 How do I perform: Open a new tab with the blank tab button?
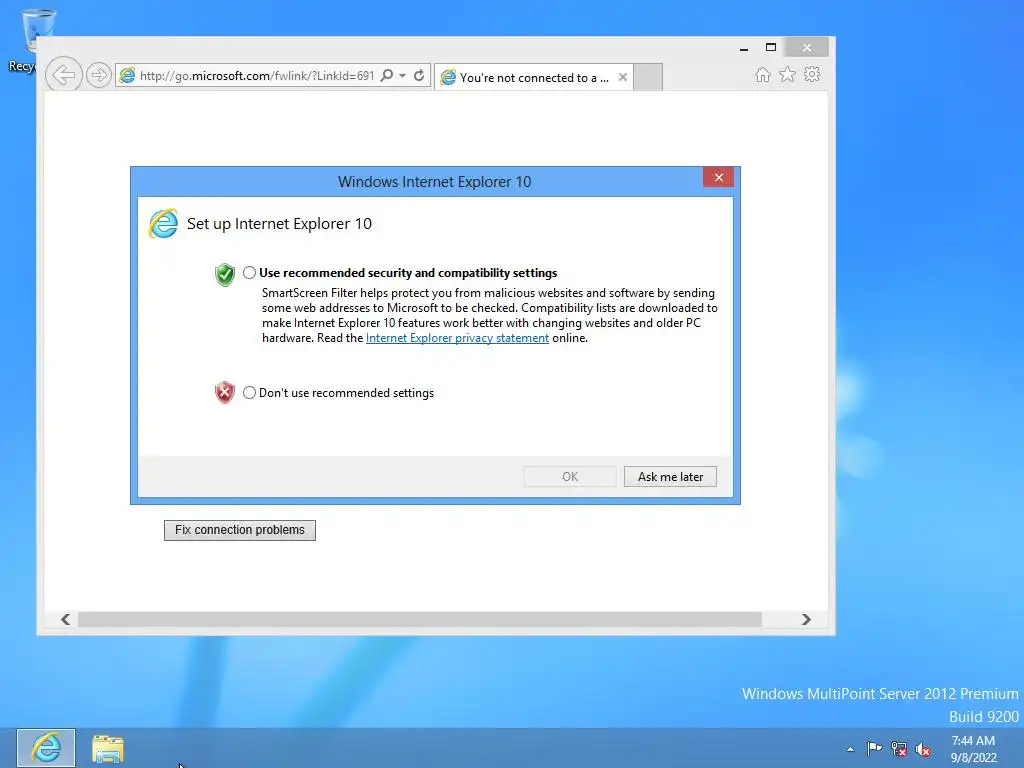click(648, 77)
